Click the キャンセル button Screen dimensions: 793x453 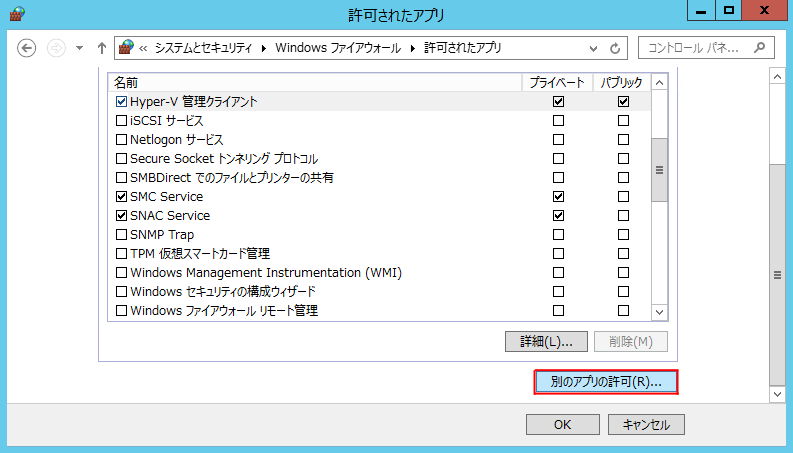click(646, 424)
